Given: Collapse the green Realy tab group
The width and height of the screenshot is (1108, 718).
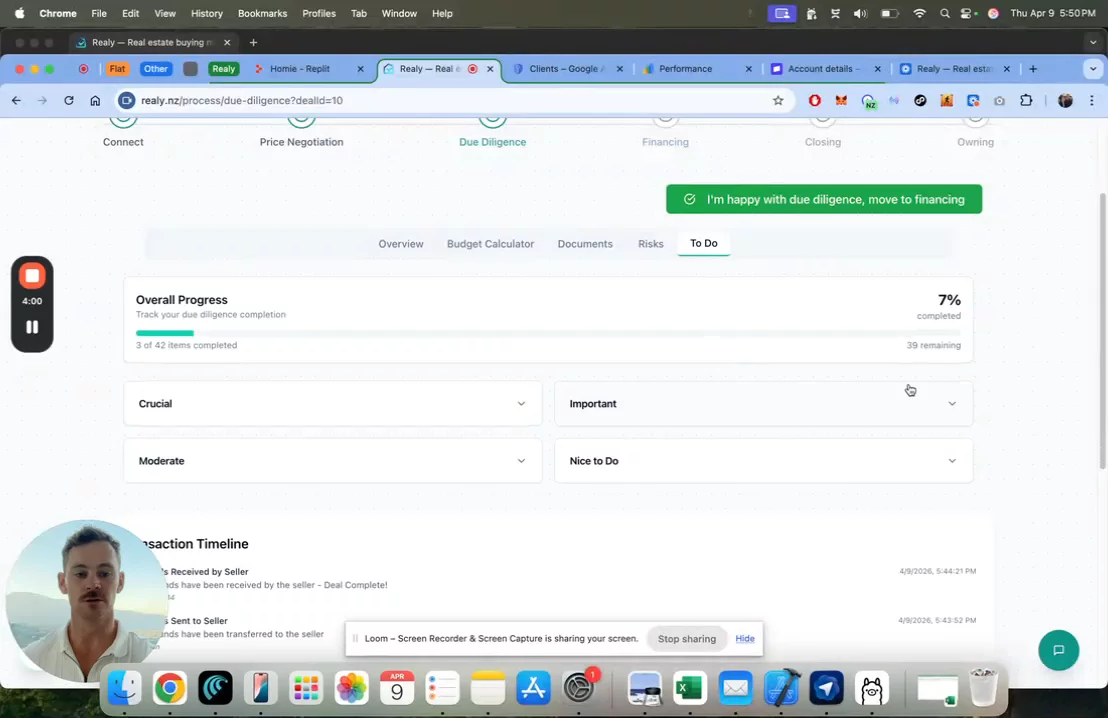Looking at the screenshot, I should coord(223,69).
